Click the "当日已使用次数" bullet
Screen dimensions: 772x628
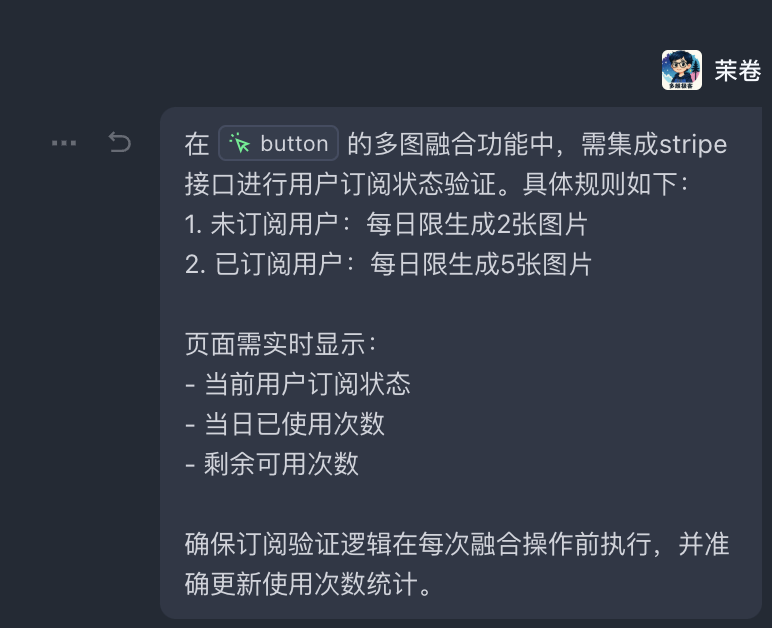[284, 424]
